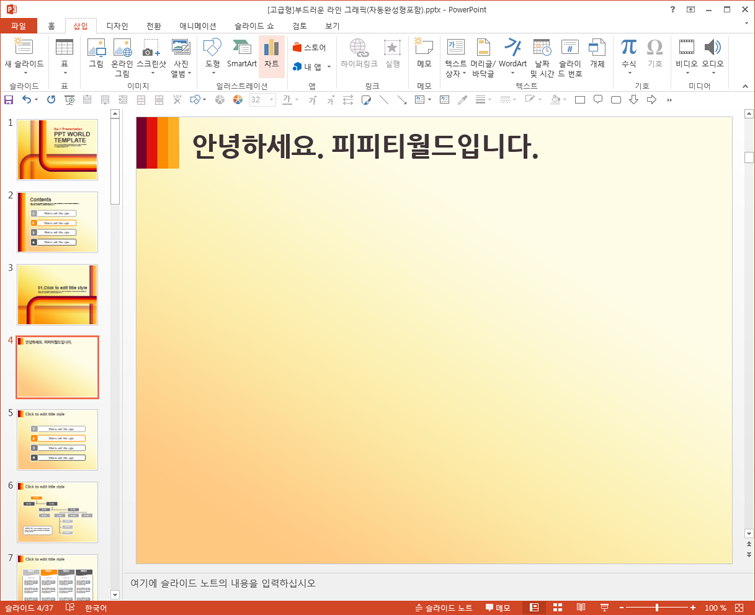Insert an Equation (수식)
755x615 pixels.
click(x=628, y=47)
